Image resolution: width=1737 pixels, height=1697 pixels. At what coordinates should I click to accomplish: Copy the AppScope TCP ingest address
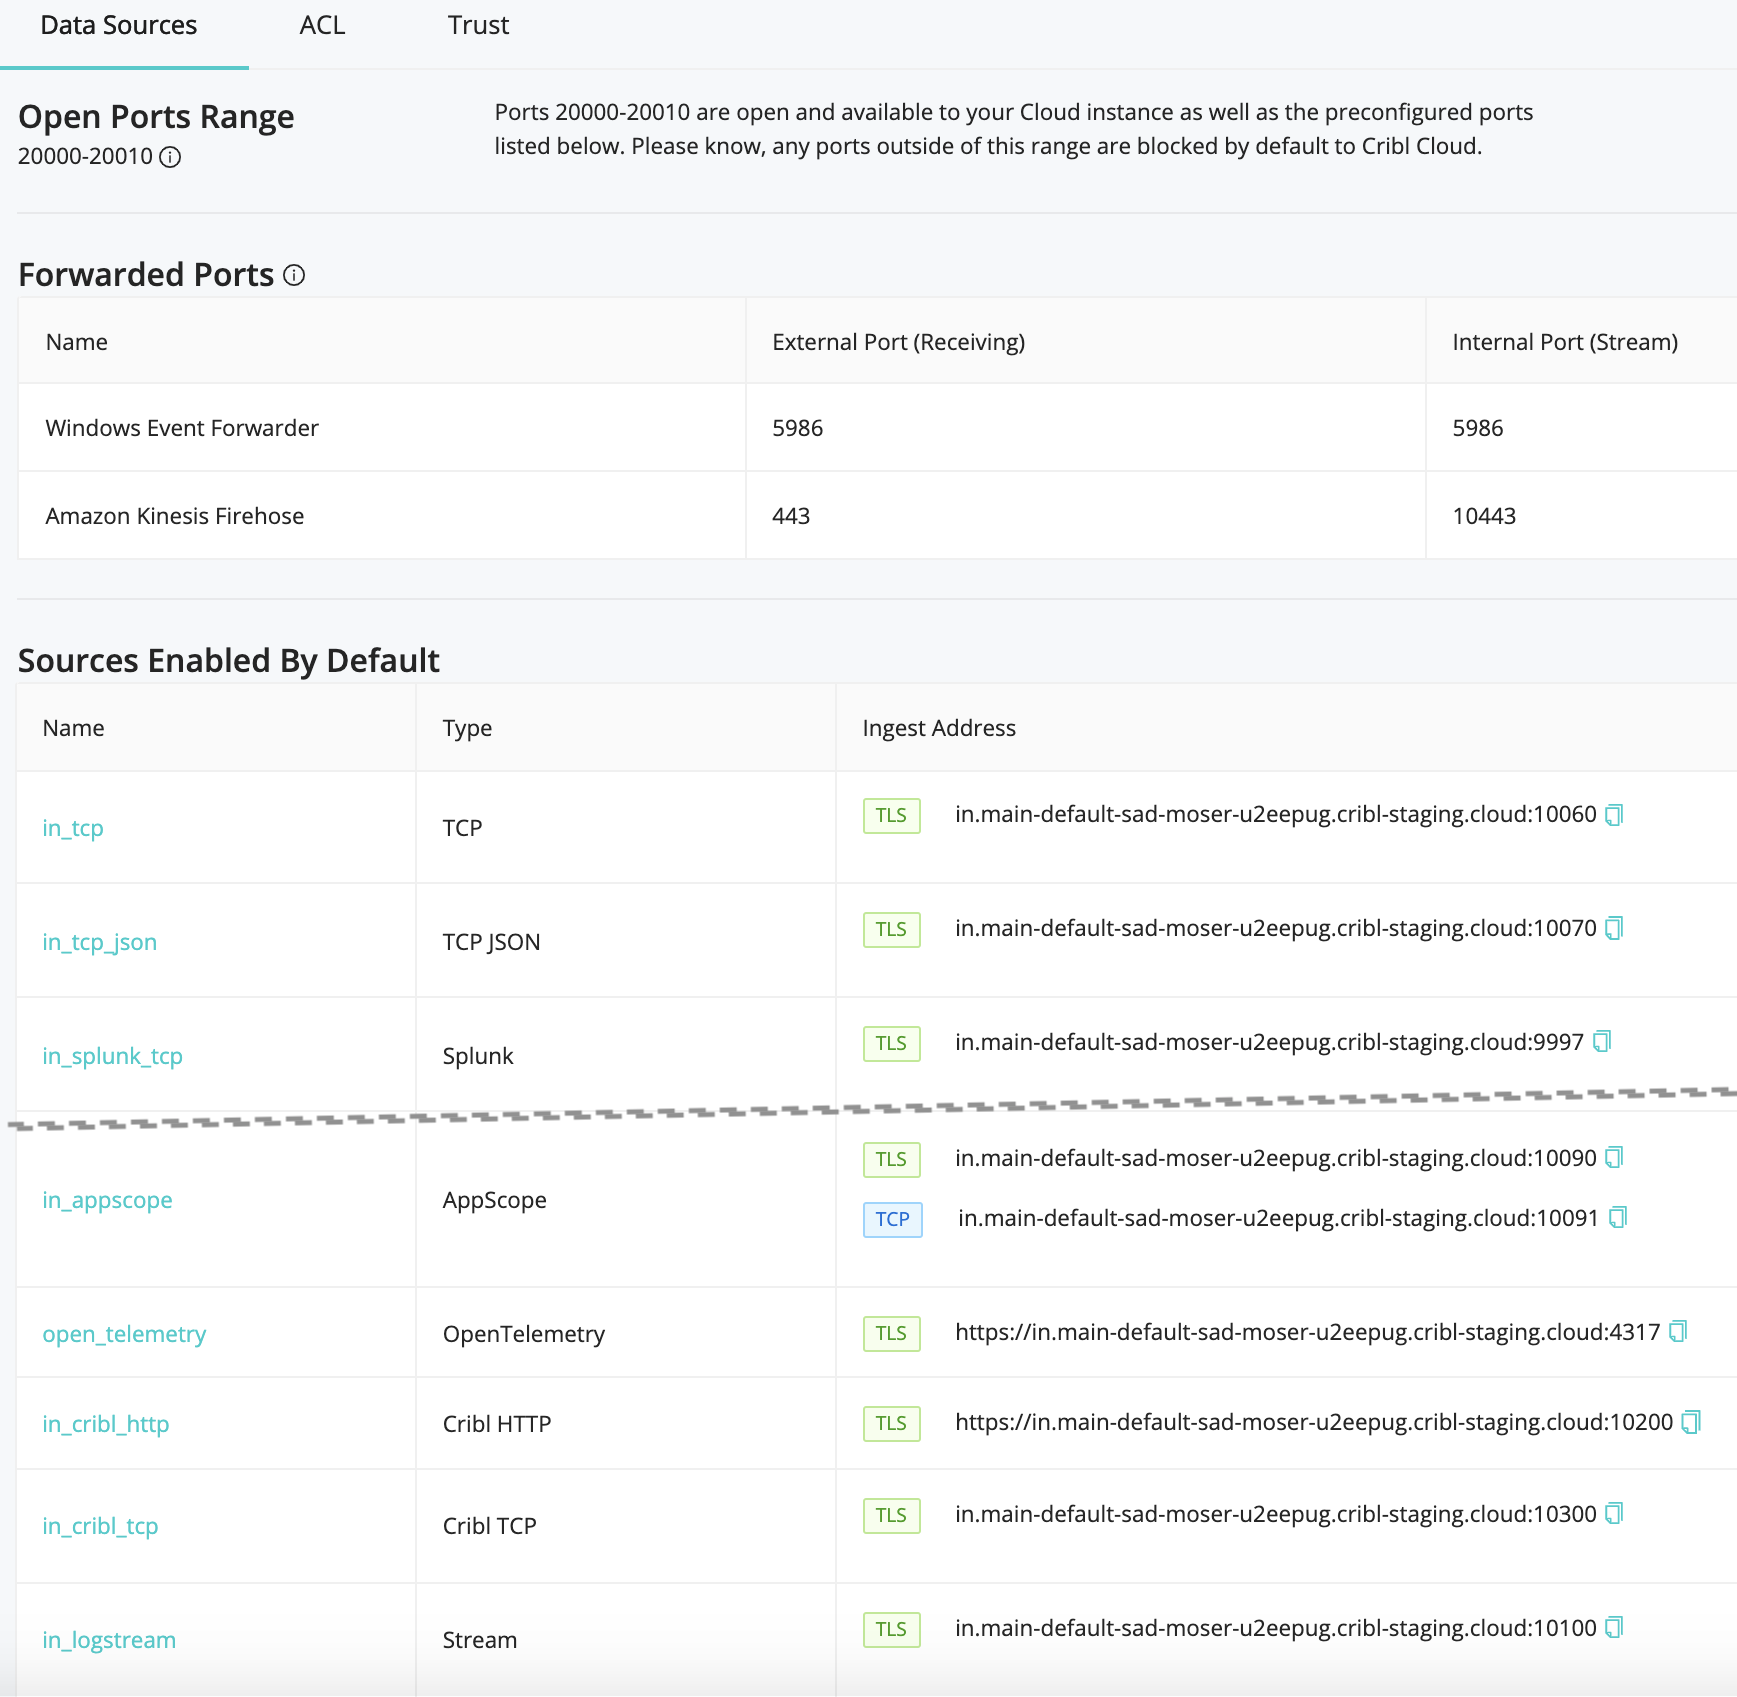coord(1620,1218)
